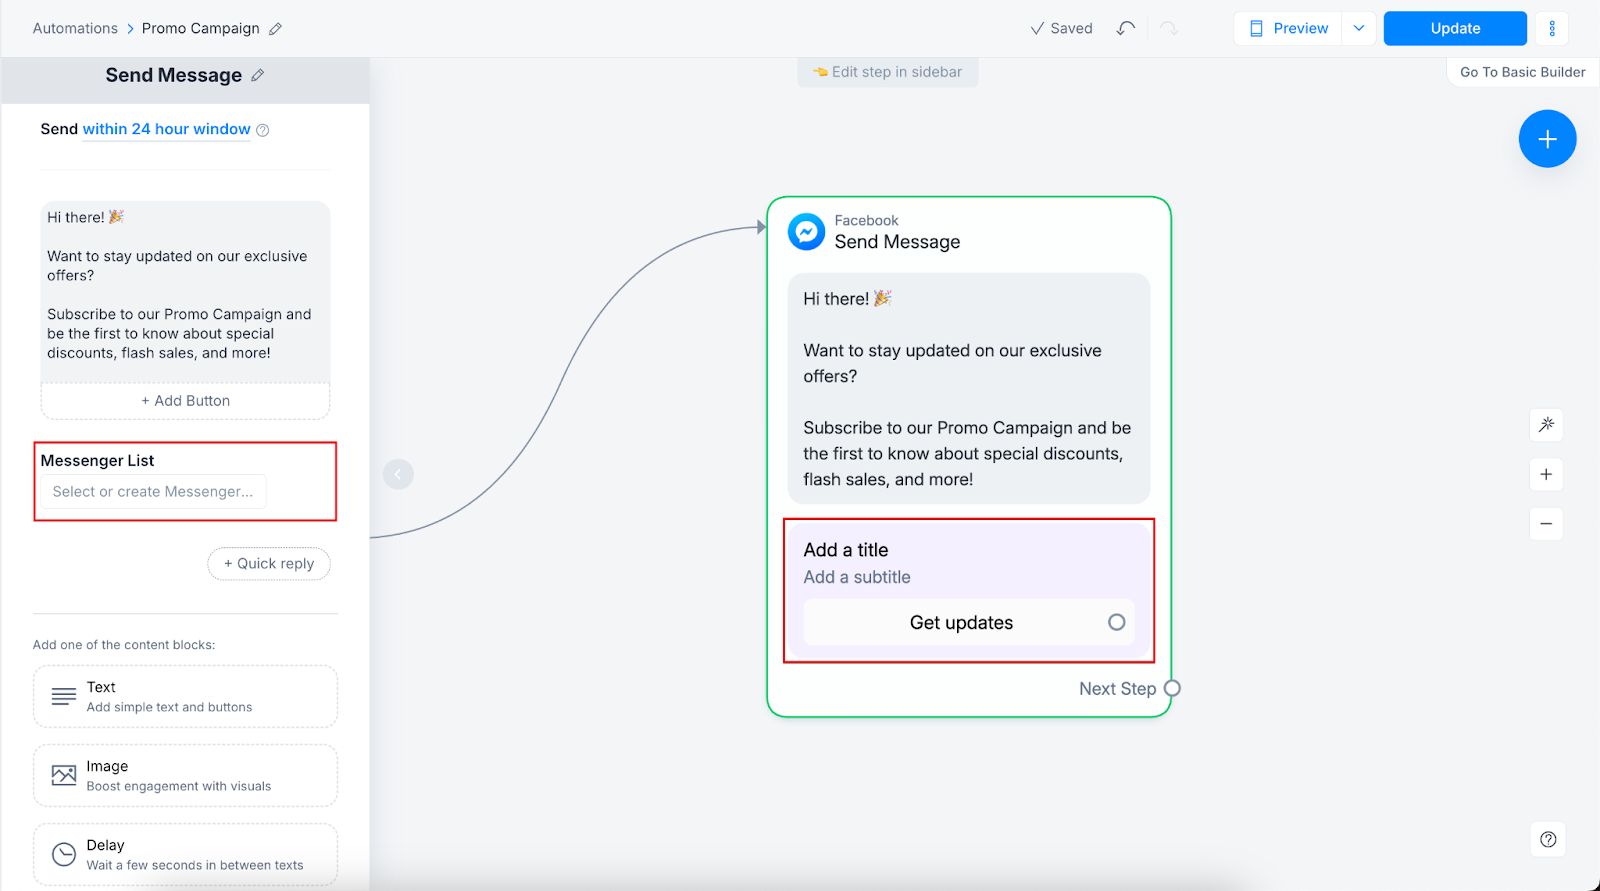Click the magic wand auto-arrange icon
The image size is (1600, 891).
pyautogui.click(x=1546, y=425)
